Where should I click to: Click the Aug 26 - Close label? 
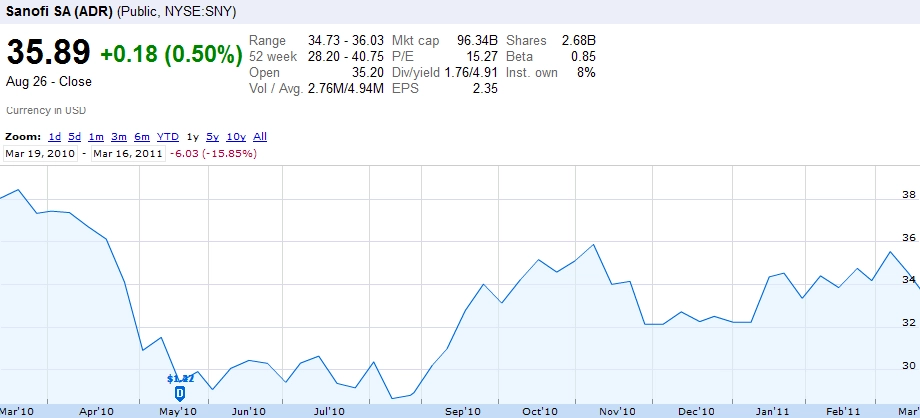pos(49,82)
